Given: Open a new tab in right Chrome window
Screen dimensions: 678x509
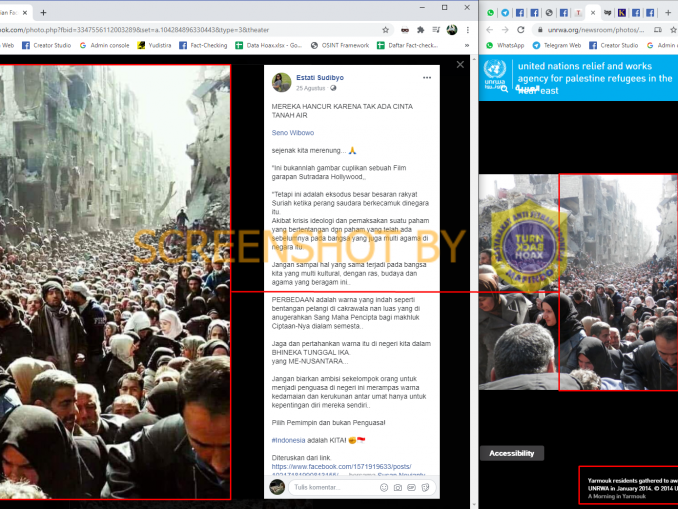Looking at the screenshot, I should (x=668, y=13).
